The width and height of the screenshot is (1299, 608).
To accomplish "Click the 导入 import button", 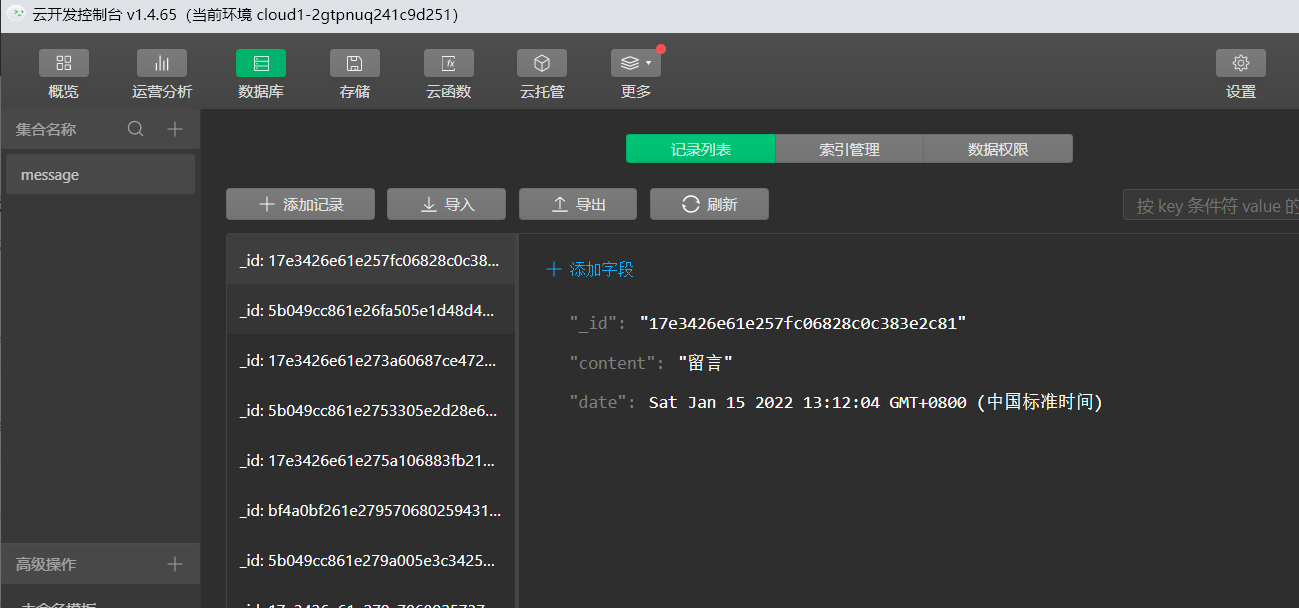I will click(x=446, y=204).
